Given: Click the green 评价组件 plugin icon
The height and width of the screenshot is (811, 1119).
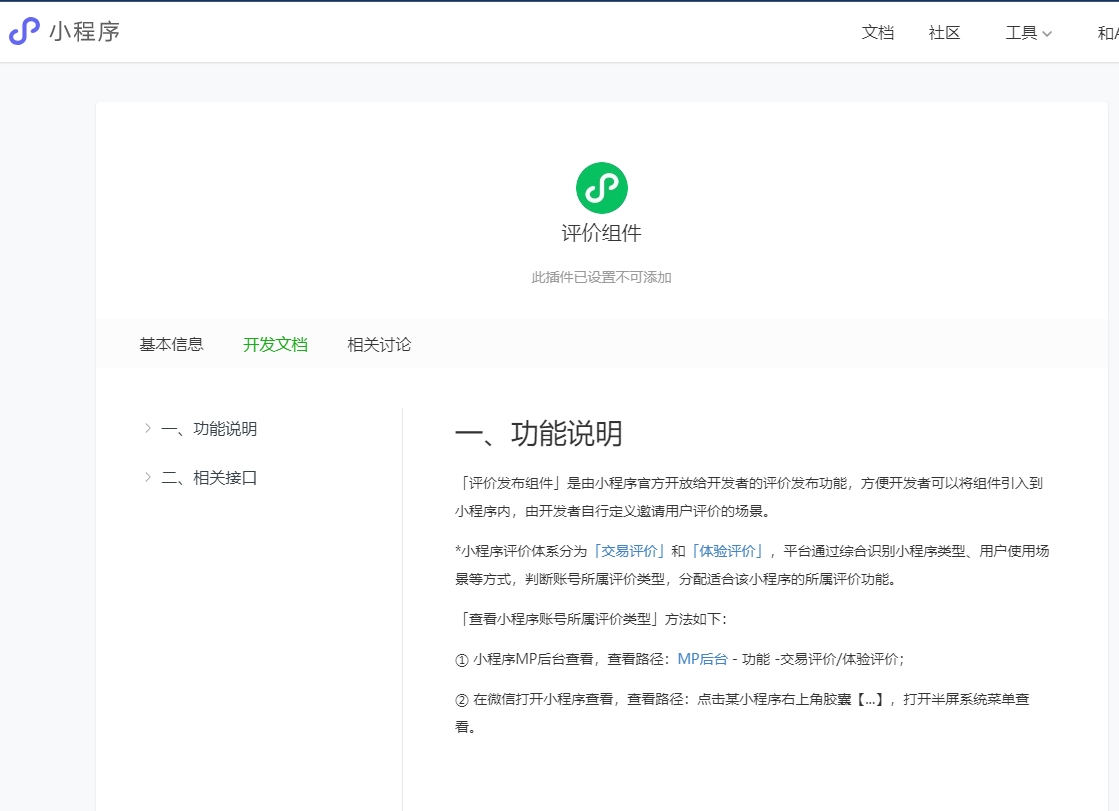Looking at the screenshot, I should [x=602, y=188].
